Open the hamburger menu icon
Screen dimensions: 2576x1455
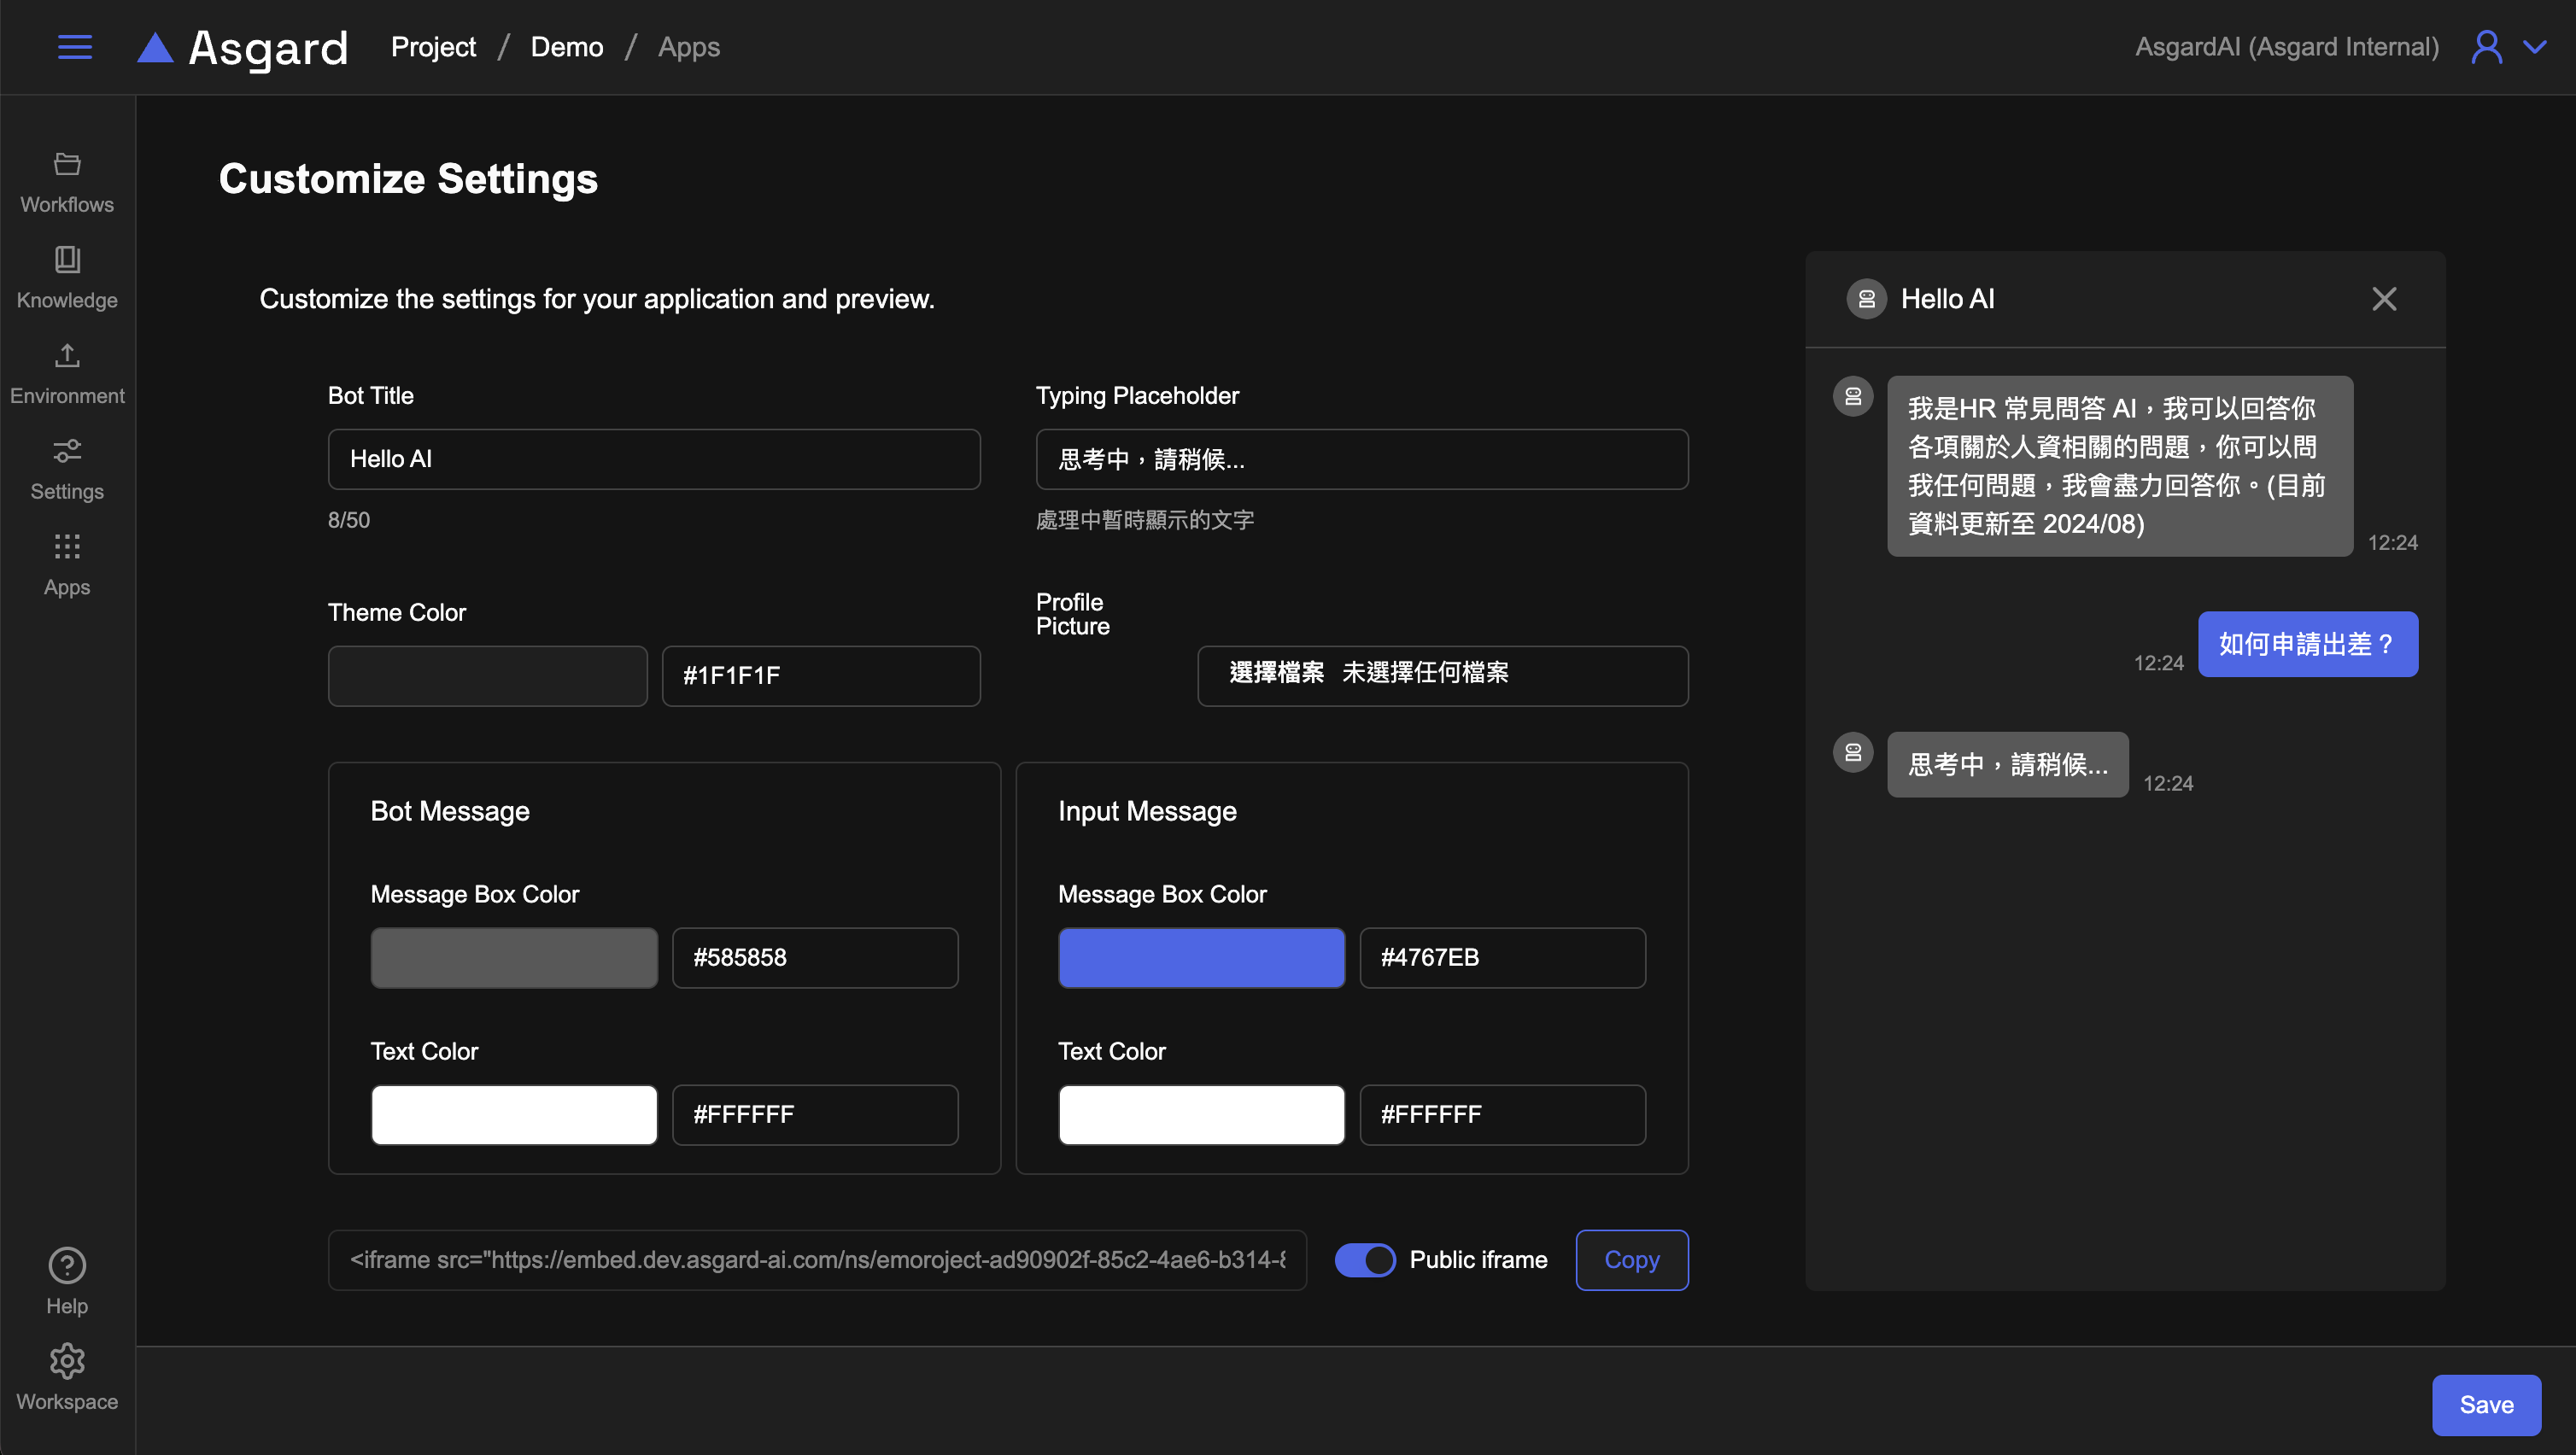coord(75,47)
